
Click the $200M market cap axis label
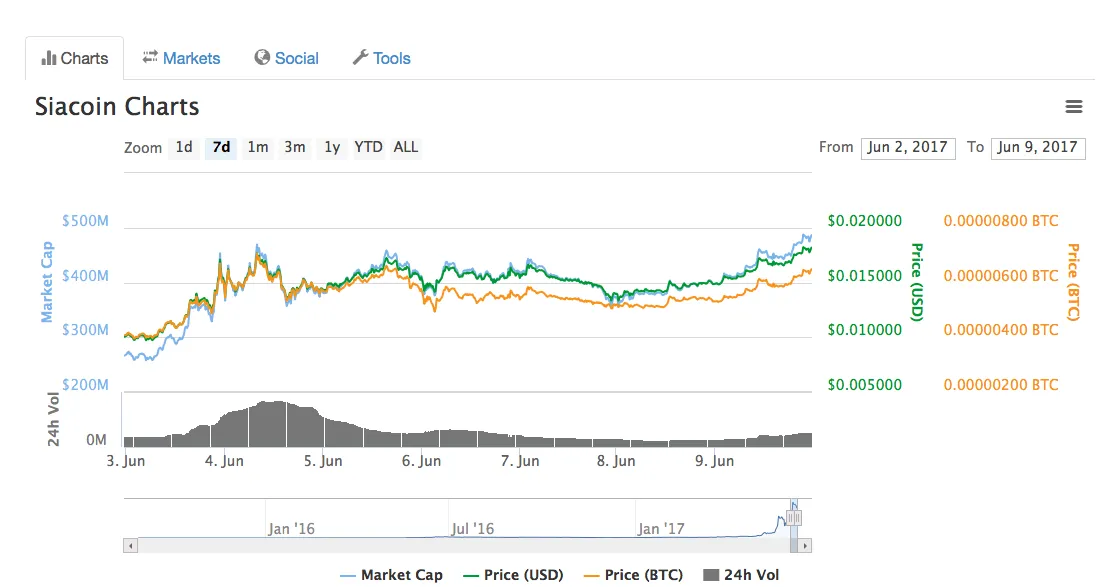click(85, 385)
